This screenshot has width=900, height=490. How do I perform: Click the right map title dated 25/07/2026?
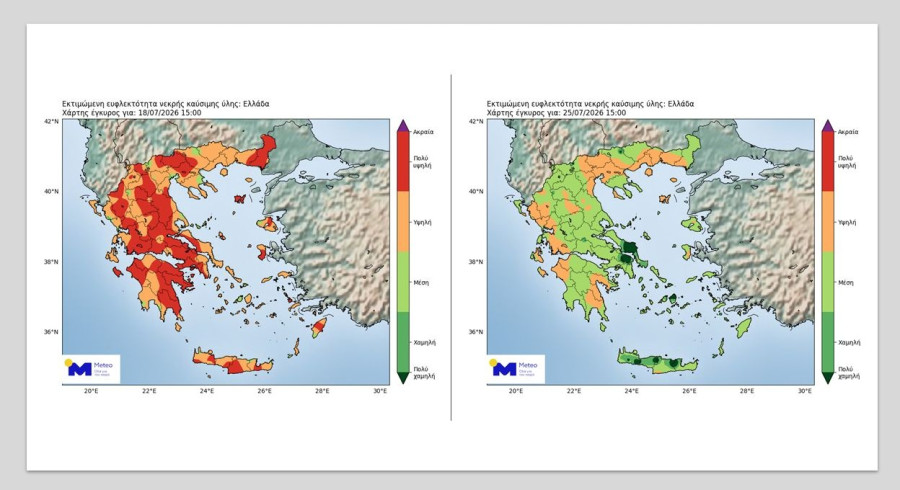click(x=590, y=108)
